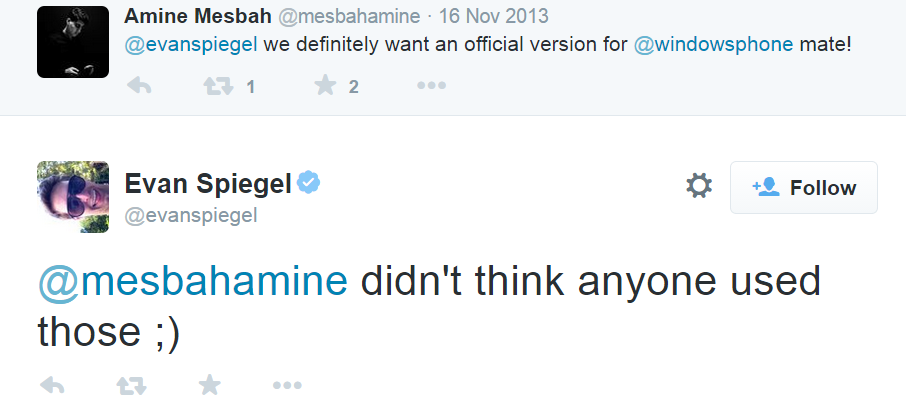
Task: Open Amine Mesbah's name link
Action: [198, 16]
